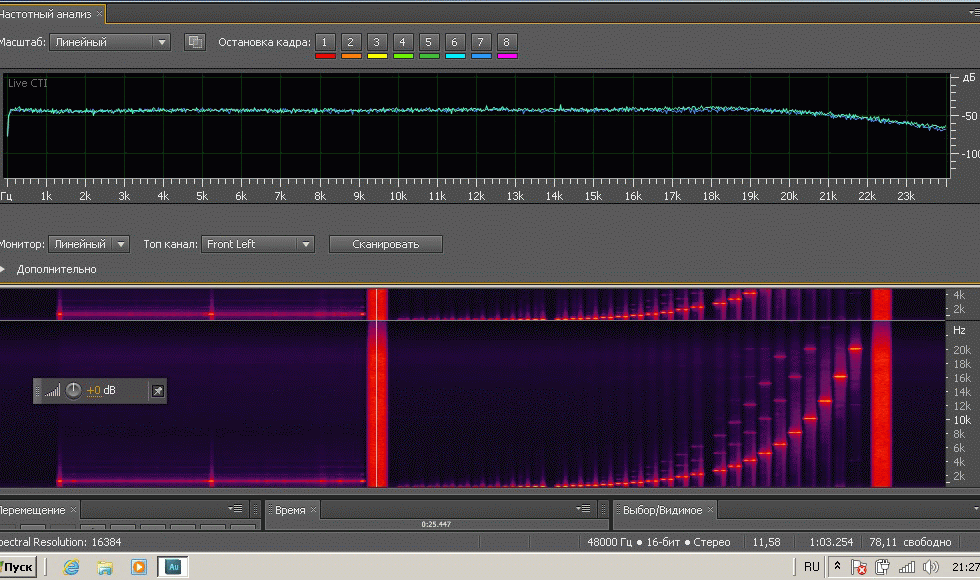Open the Масштаб scale dropdown
The height and width of the screenshot is (580, 980).
pyautogui.click(x=110, y=42)
